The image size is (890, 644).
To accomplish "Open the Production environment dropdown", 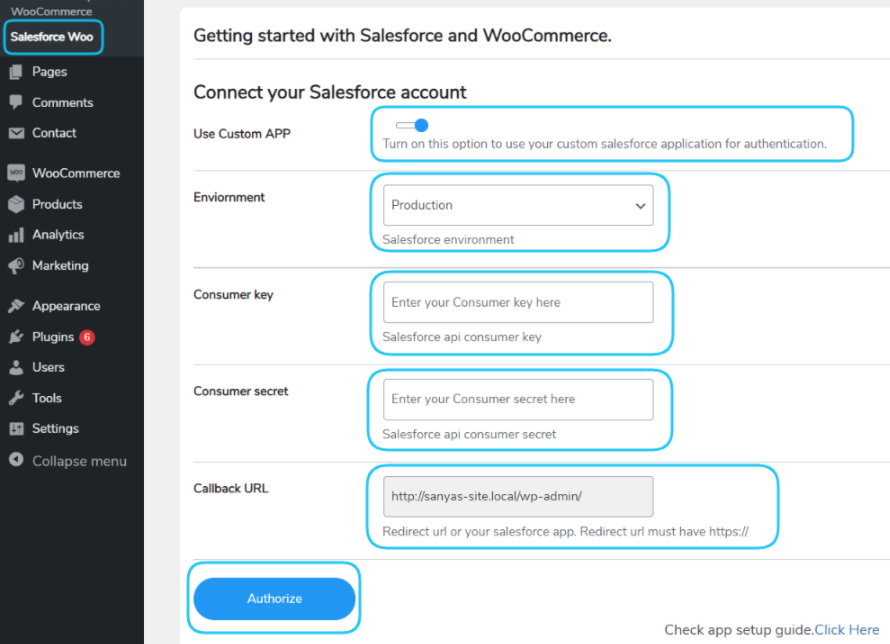I will click(517, 205).
